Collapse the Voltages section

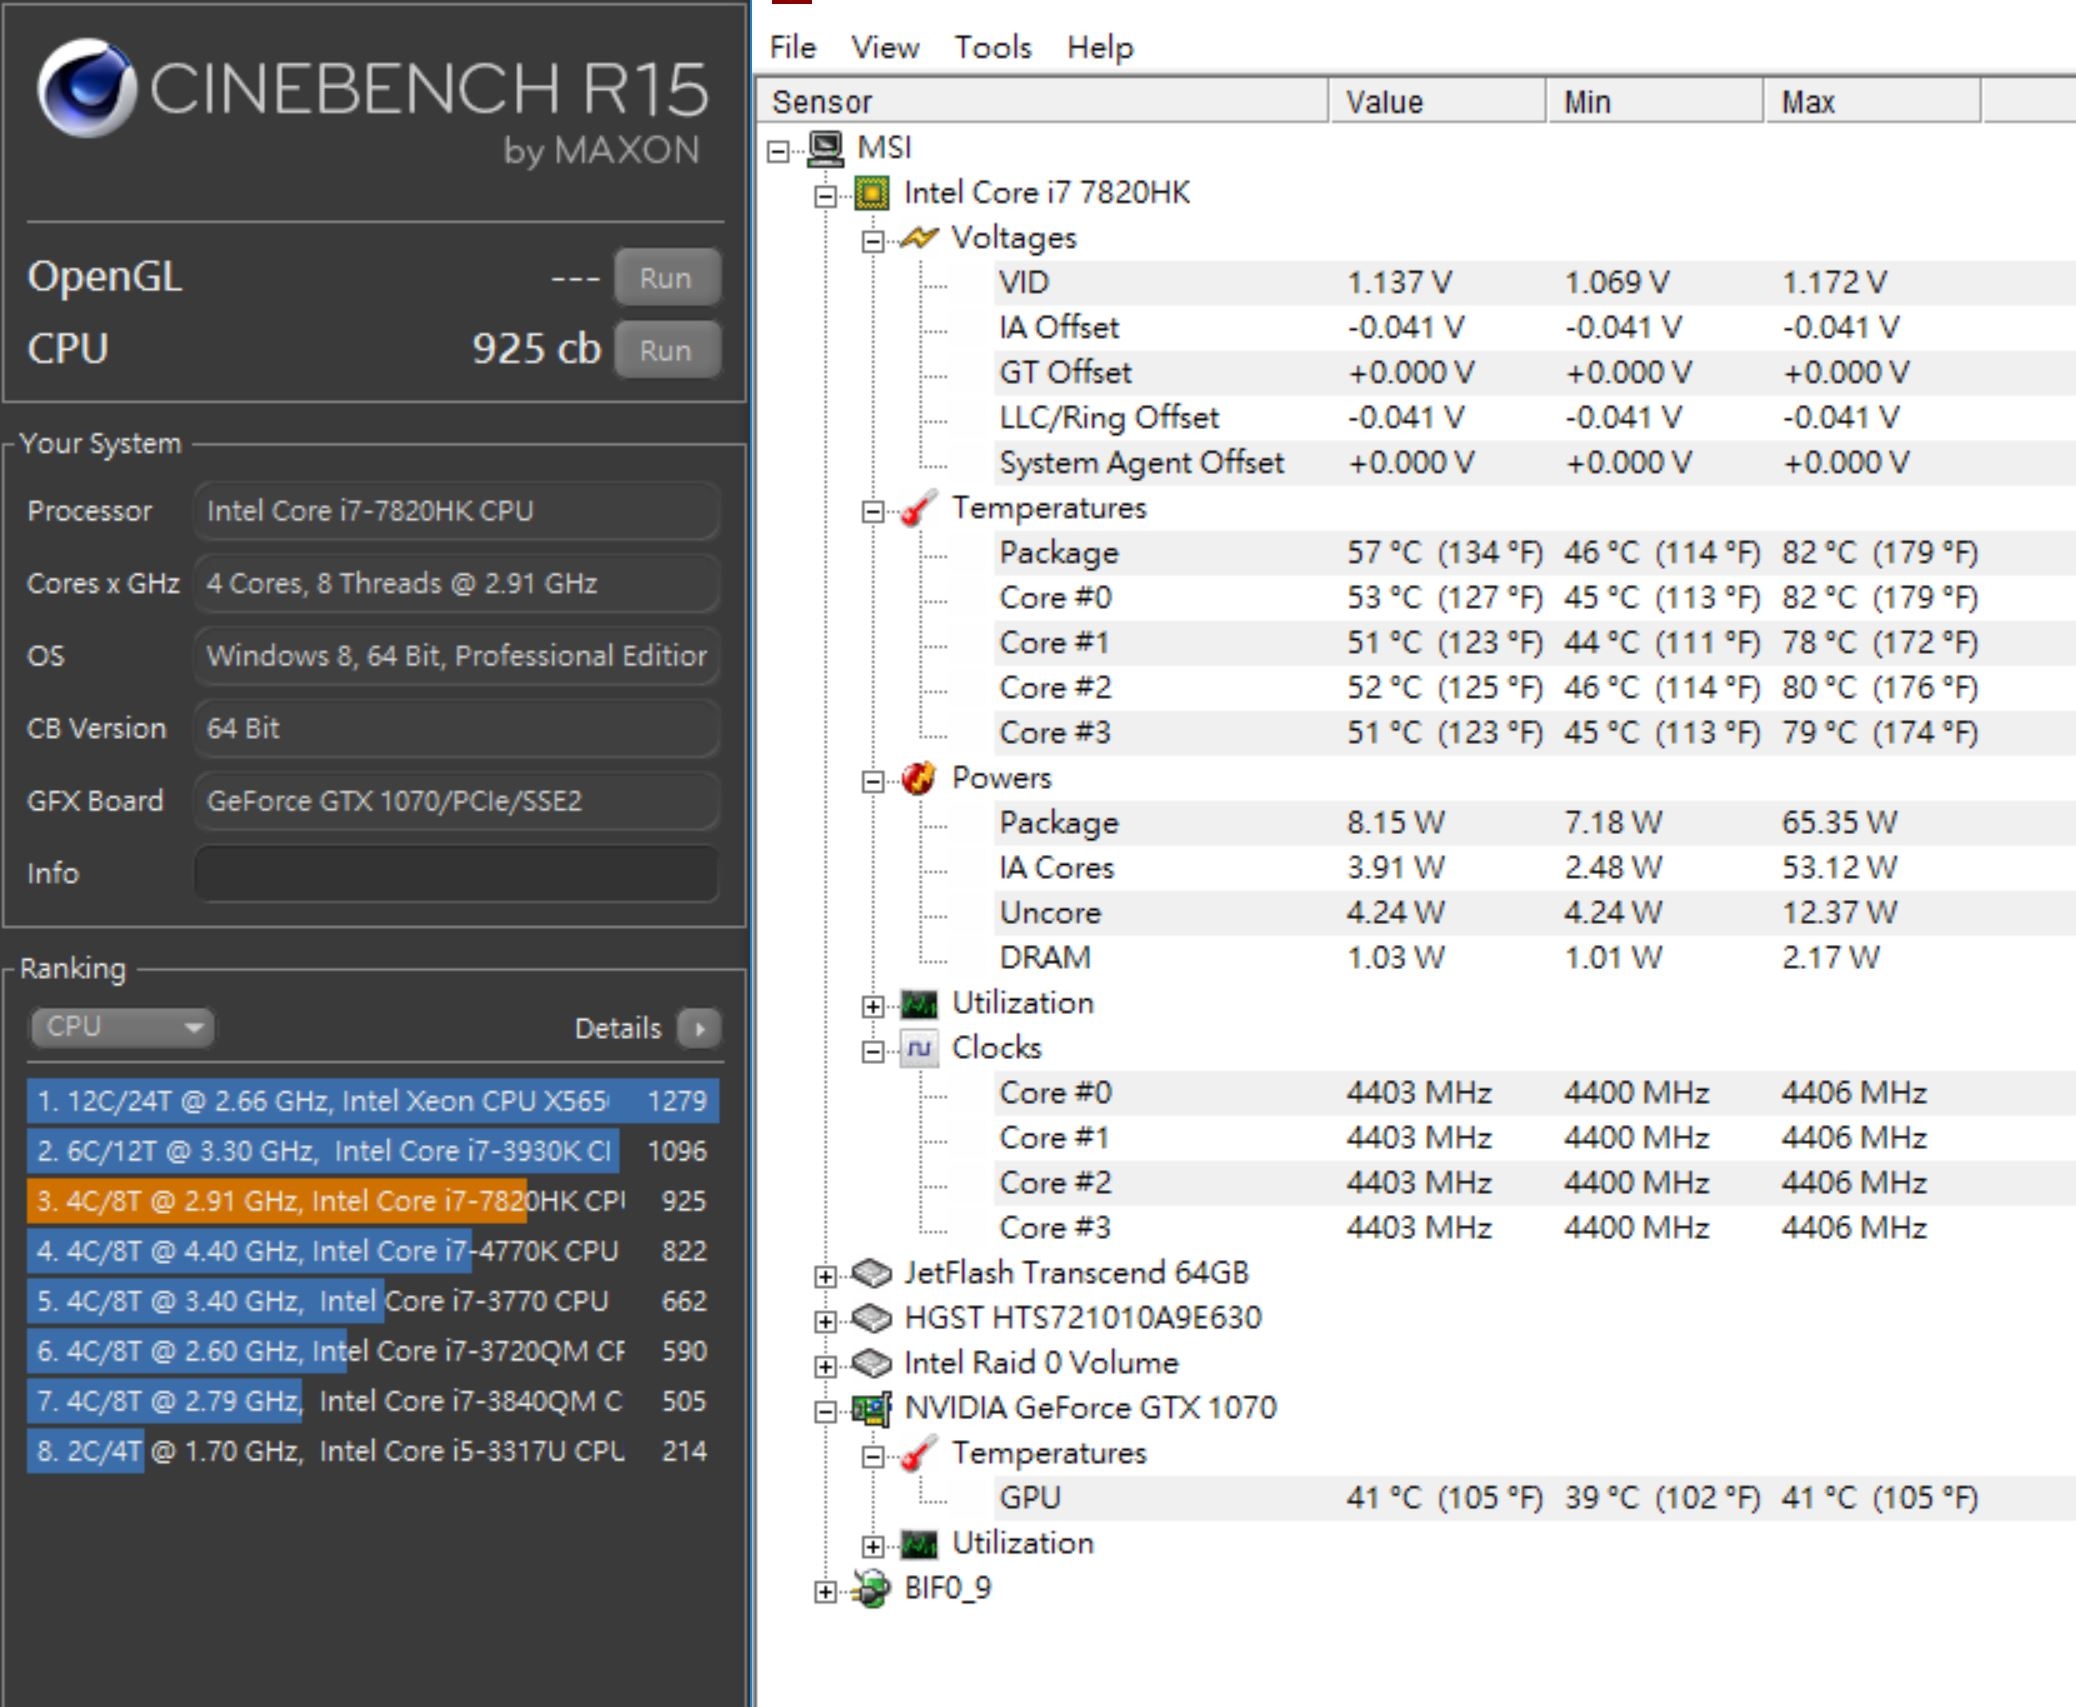pos(873,241)
